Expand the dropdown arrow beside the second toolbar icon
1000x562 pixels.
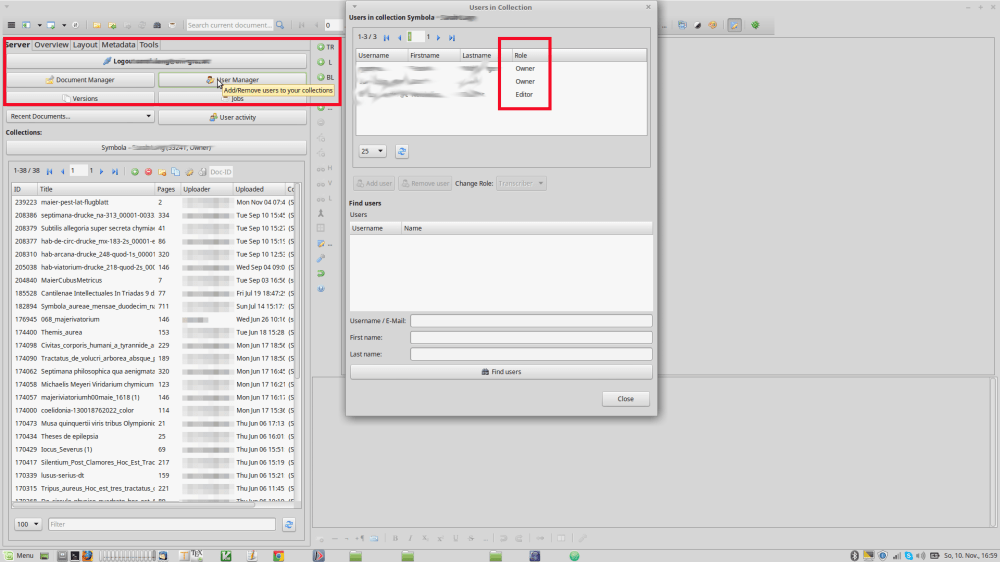pos(39,25)
